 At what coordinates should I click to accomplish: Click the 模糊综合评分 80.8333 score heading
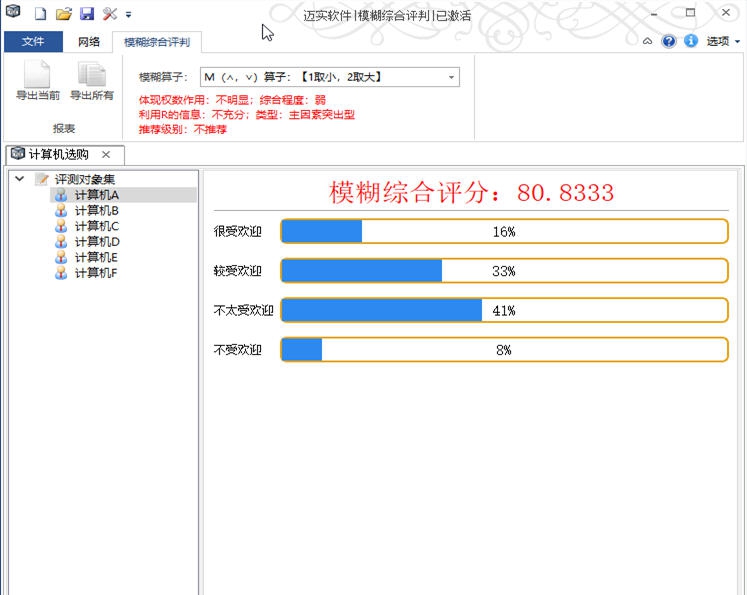tap(471, 193)
